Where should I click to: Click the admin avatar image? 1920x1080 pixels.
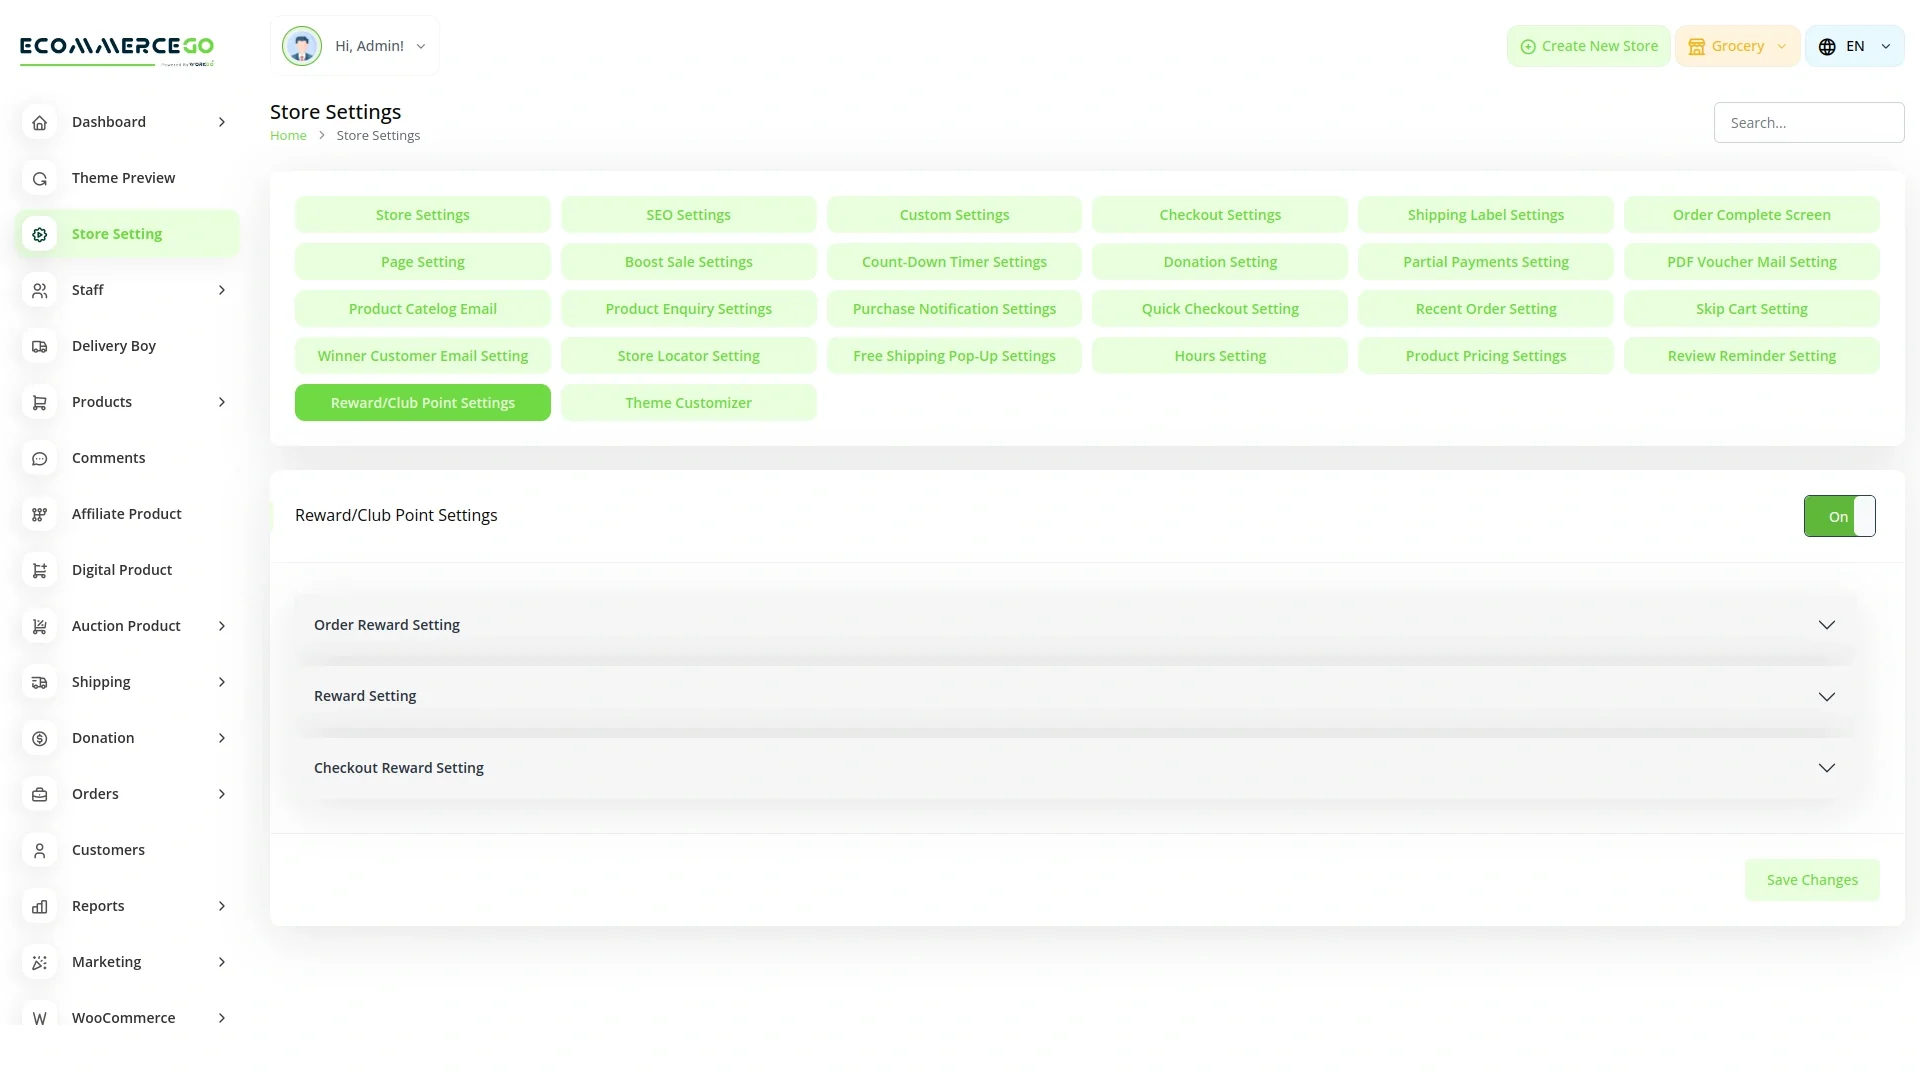301,46
